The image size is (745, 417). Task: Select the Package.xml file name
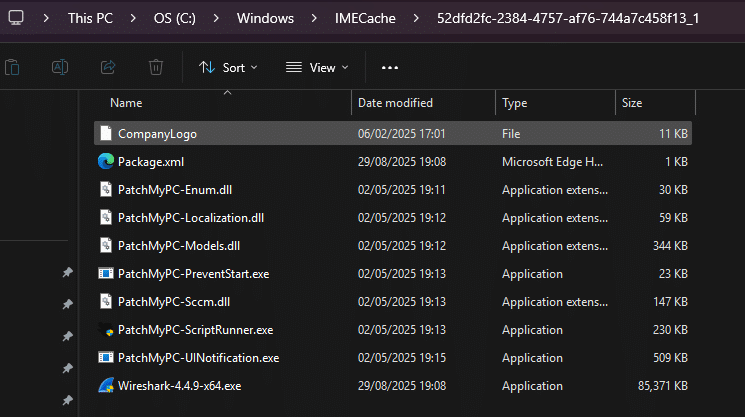click(x=151, y=162)
